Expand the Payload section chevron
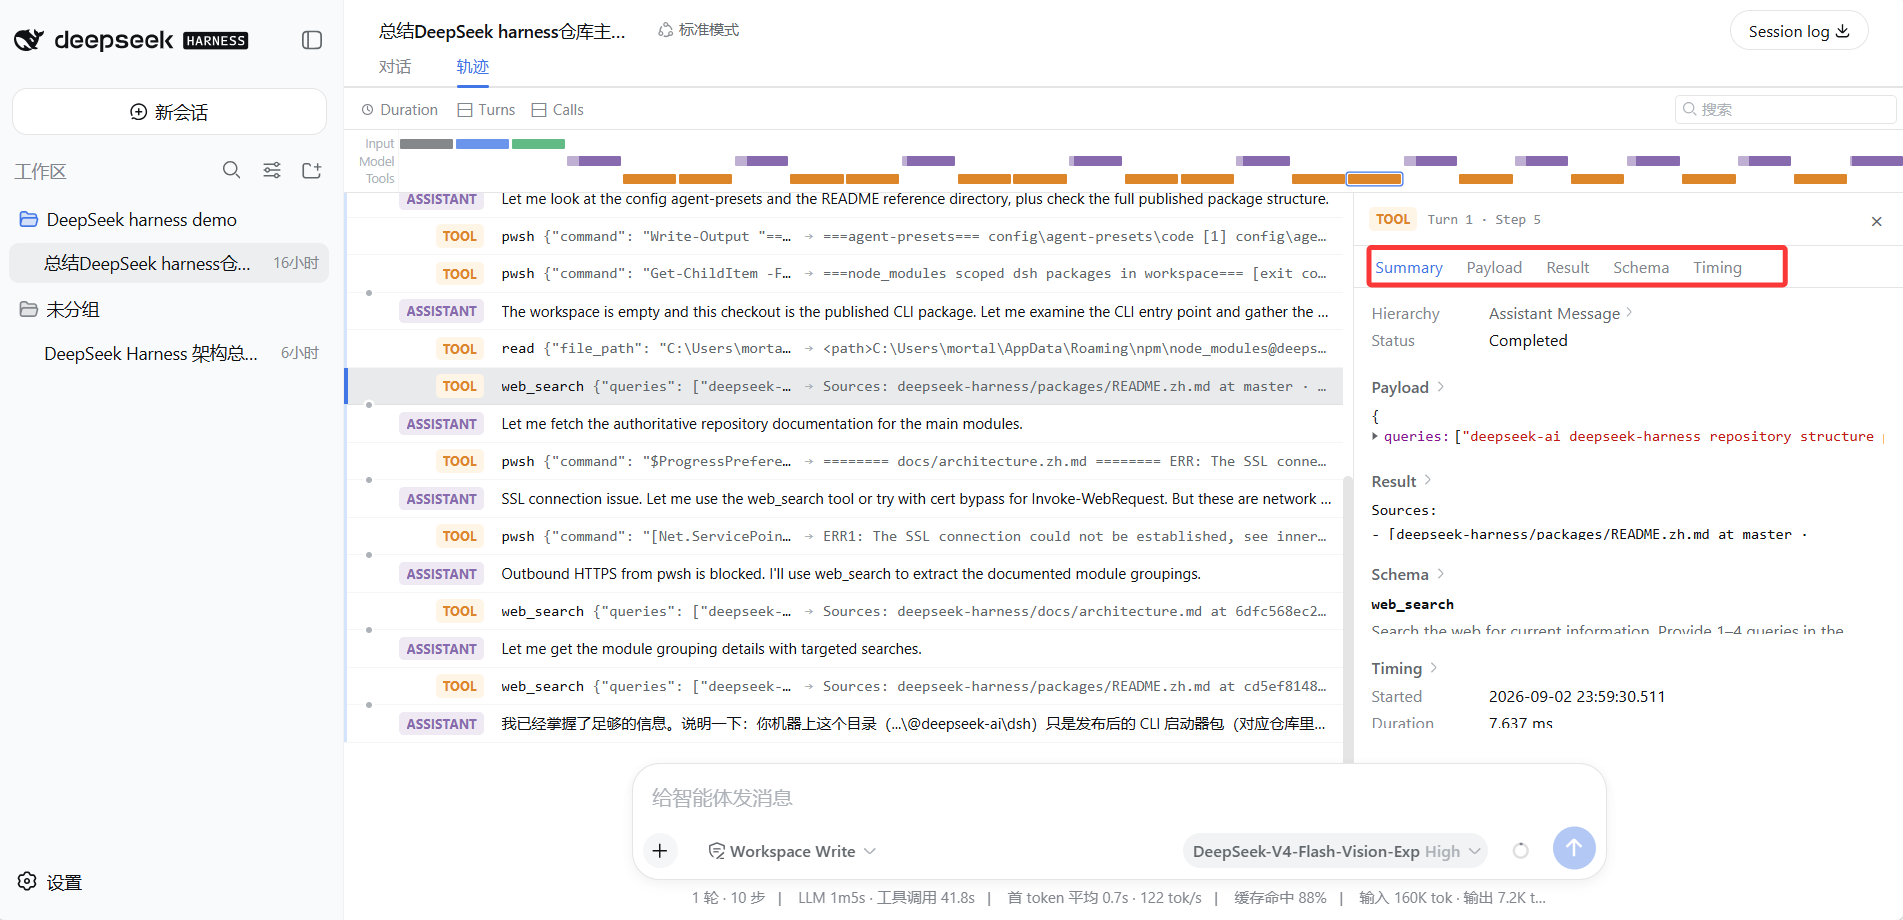This screenshot has height=920, width=1903. [1441, 387]
